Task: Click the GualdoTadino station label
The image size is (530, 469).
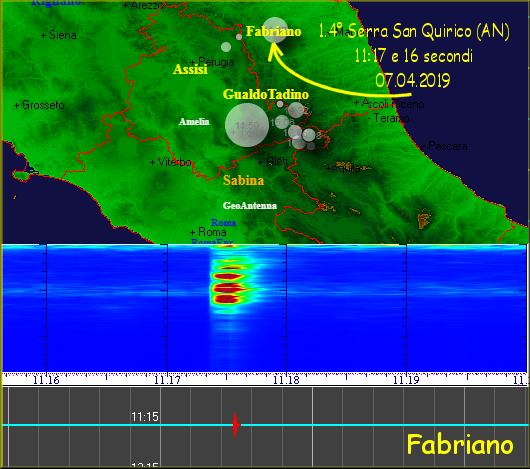Action: (x=266, y=94)
